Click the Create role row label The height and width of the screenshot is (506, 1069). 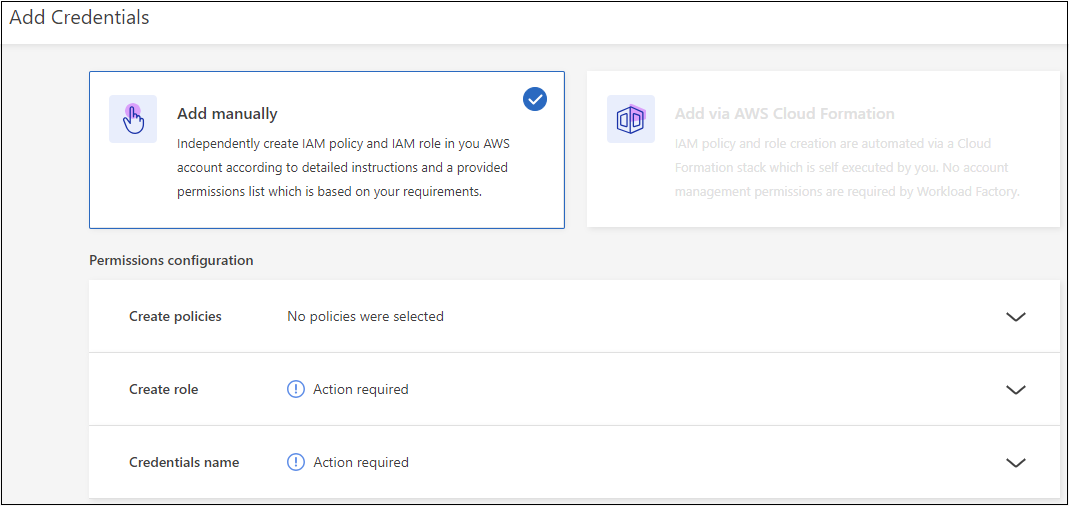click(x=163, y=389)
